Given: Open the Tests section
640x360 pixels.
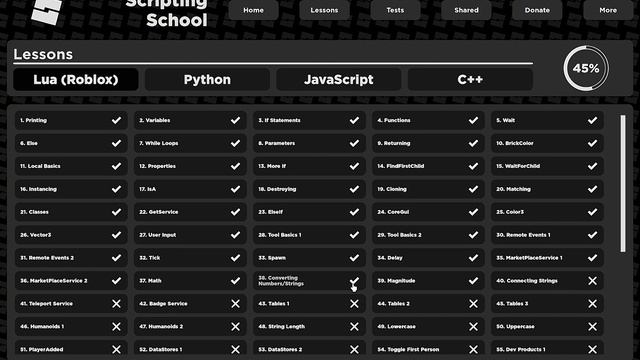Looking at the screenshot, I should 396,10.
